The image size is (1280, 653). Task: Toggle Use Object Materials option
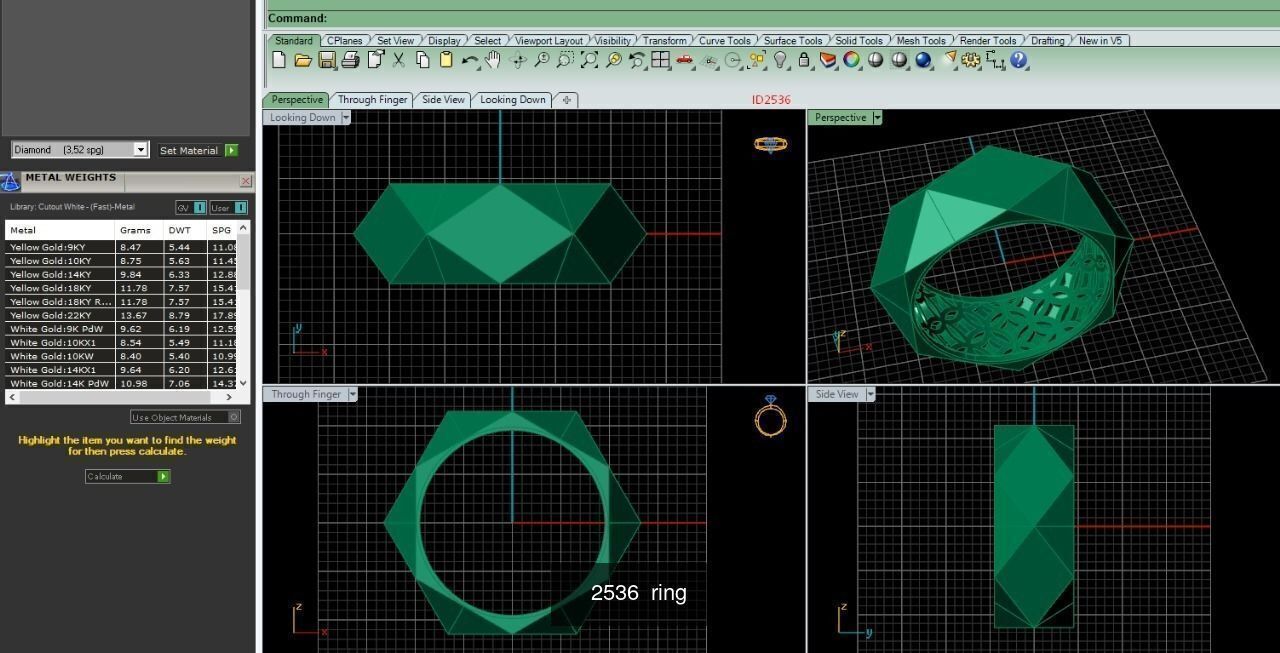point(186,417)
